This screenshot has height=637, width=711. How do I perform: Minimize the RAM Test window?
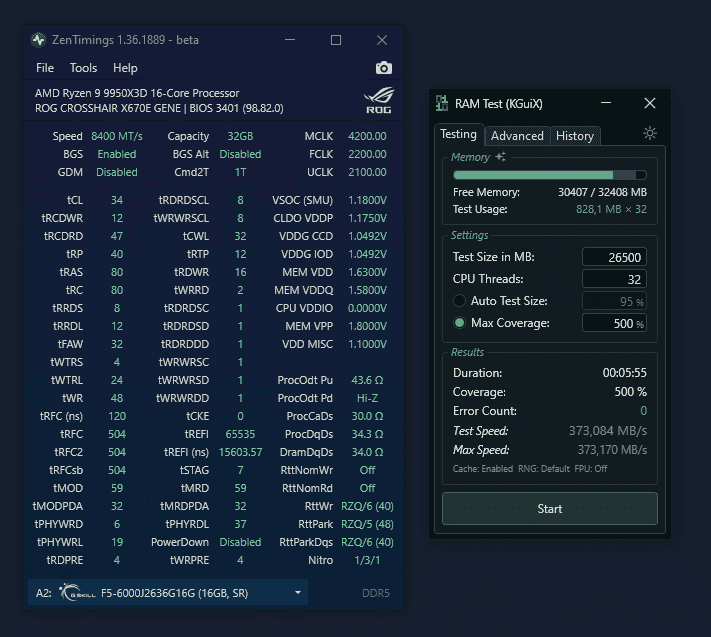coord(606,103)
